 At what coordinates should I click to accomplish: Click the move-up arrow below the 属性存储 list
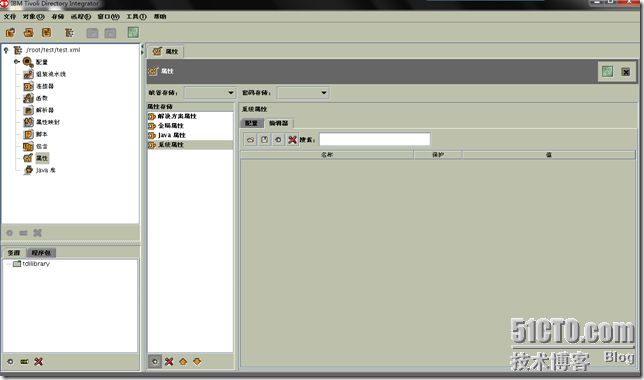pyautogui.click(x=183, y=362)
